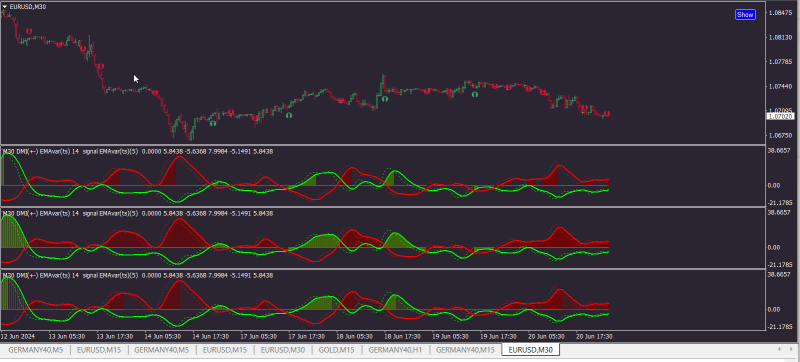This screenshot has height=362, width=800.
Task: Click the highlighted active EURUSD,M30 tab
Action: (x=531, y=350)
